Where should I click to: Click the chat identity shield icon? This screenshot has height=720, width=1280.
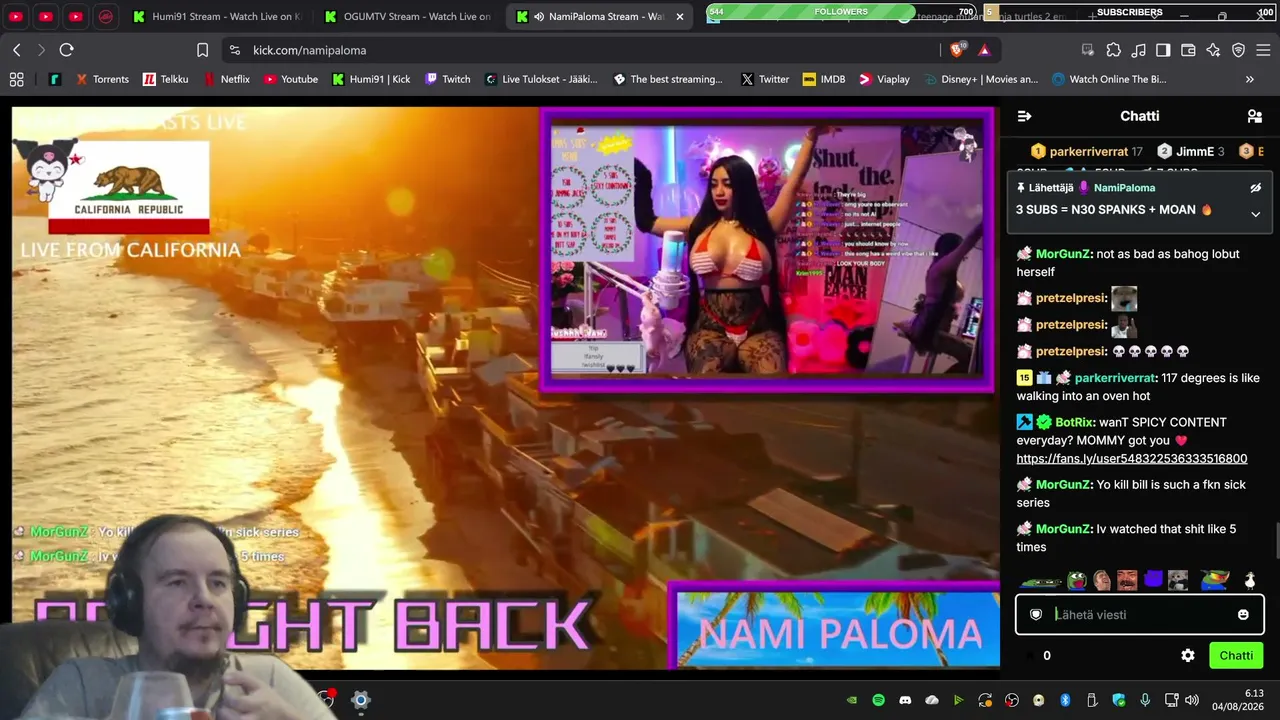coord(1036,615)
